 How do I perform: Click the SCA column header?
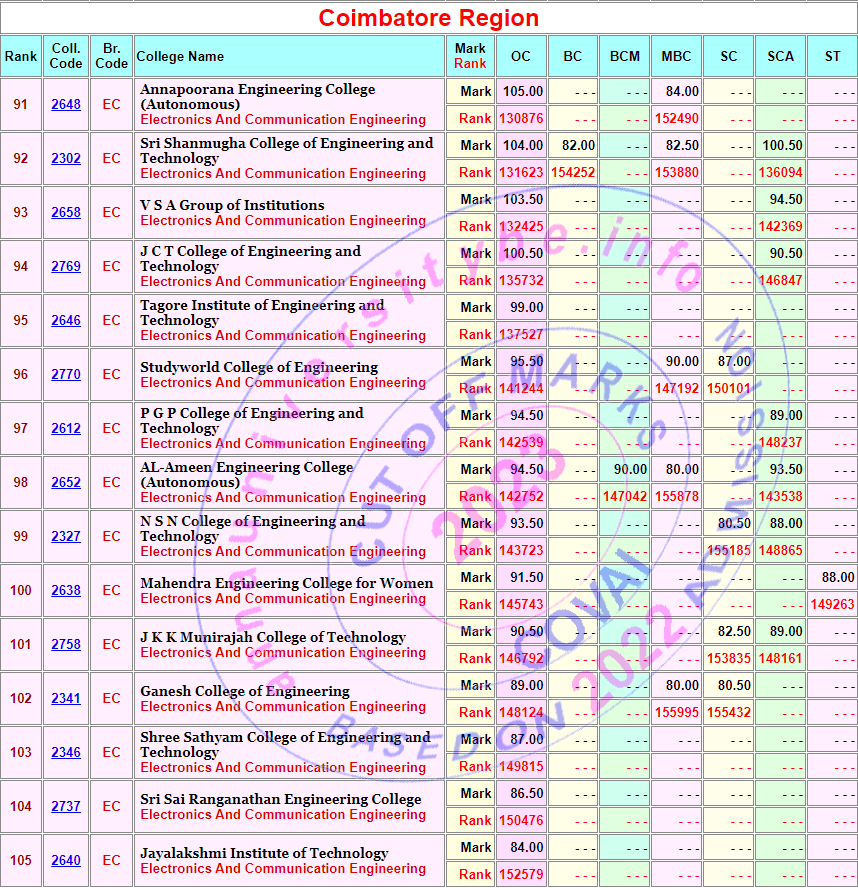tap(780, 57)
